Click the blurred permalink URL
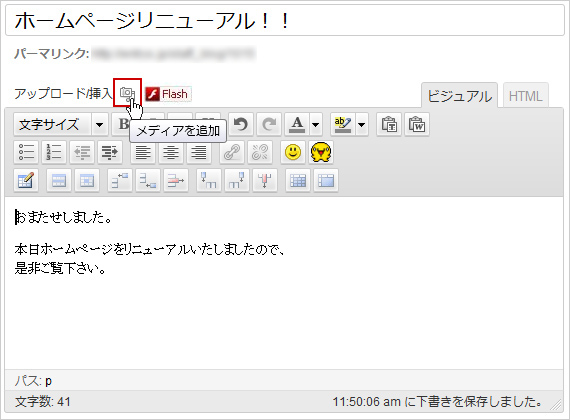Screen dimensions: 570x420 [x=174, y=54]
